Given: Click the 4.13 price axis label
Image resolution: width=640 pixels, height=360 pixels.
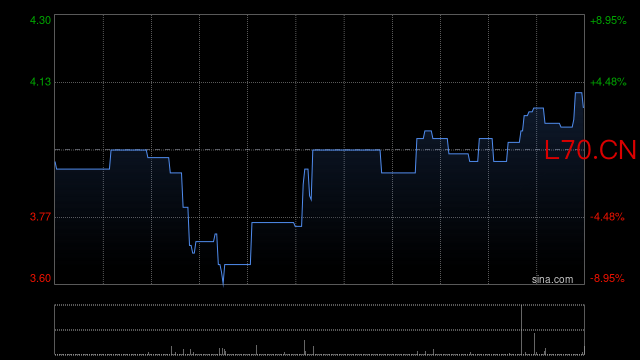Looking at the screenshot, I should pos(40,82).
